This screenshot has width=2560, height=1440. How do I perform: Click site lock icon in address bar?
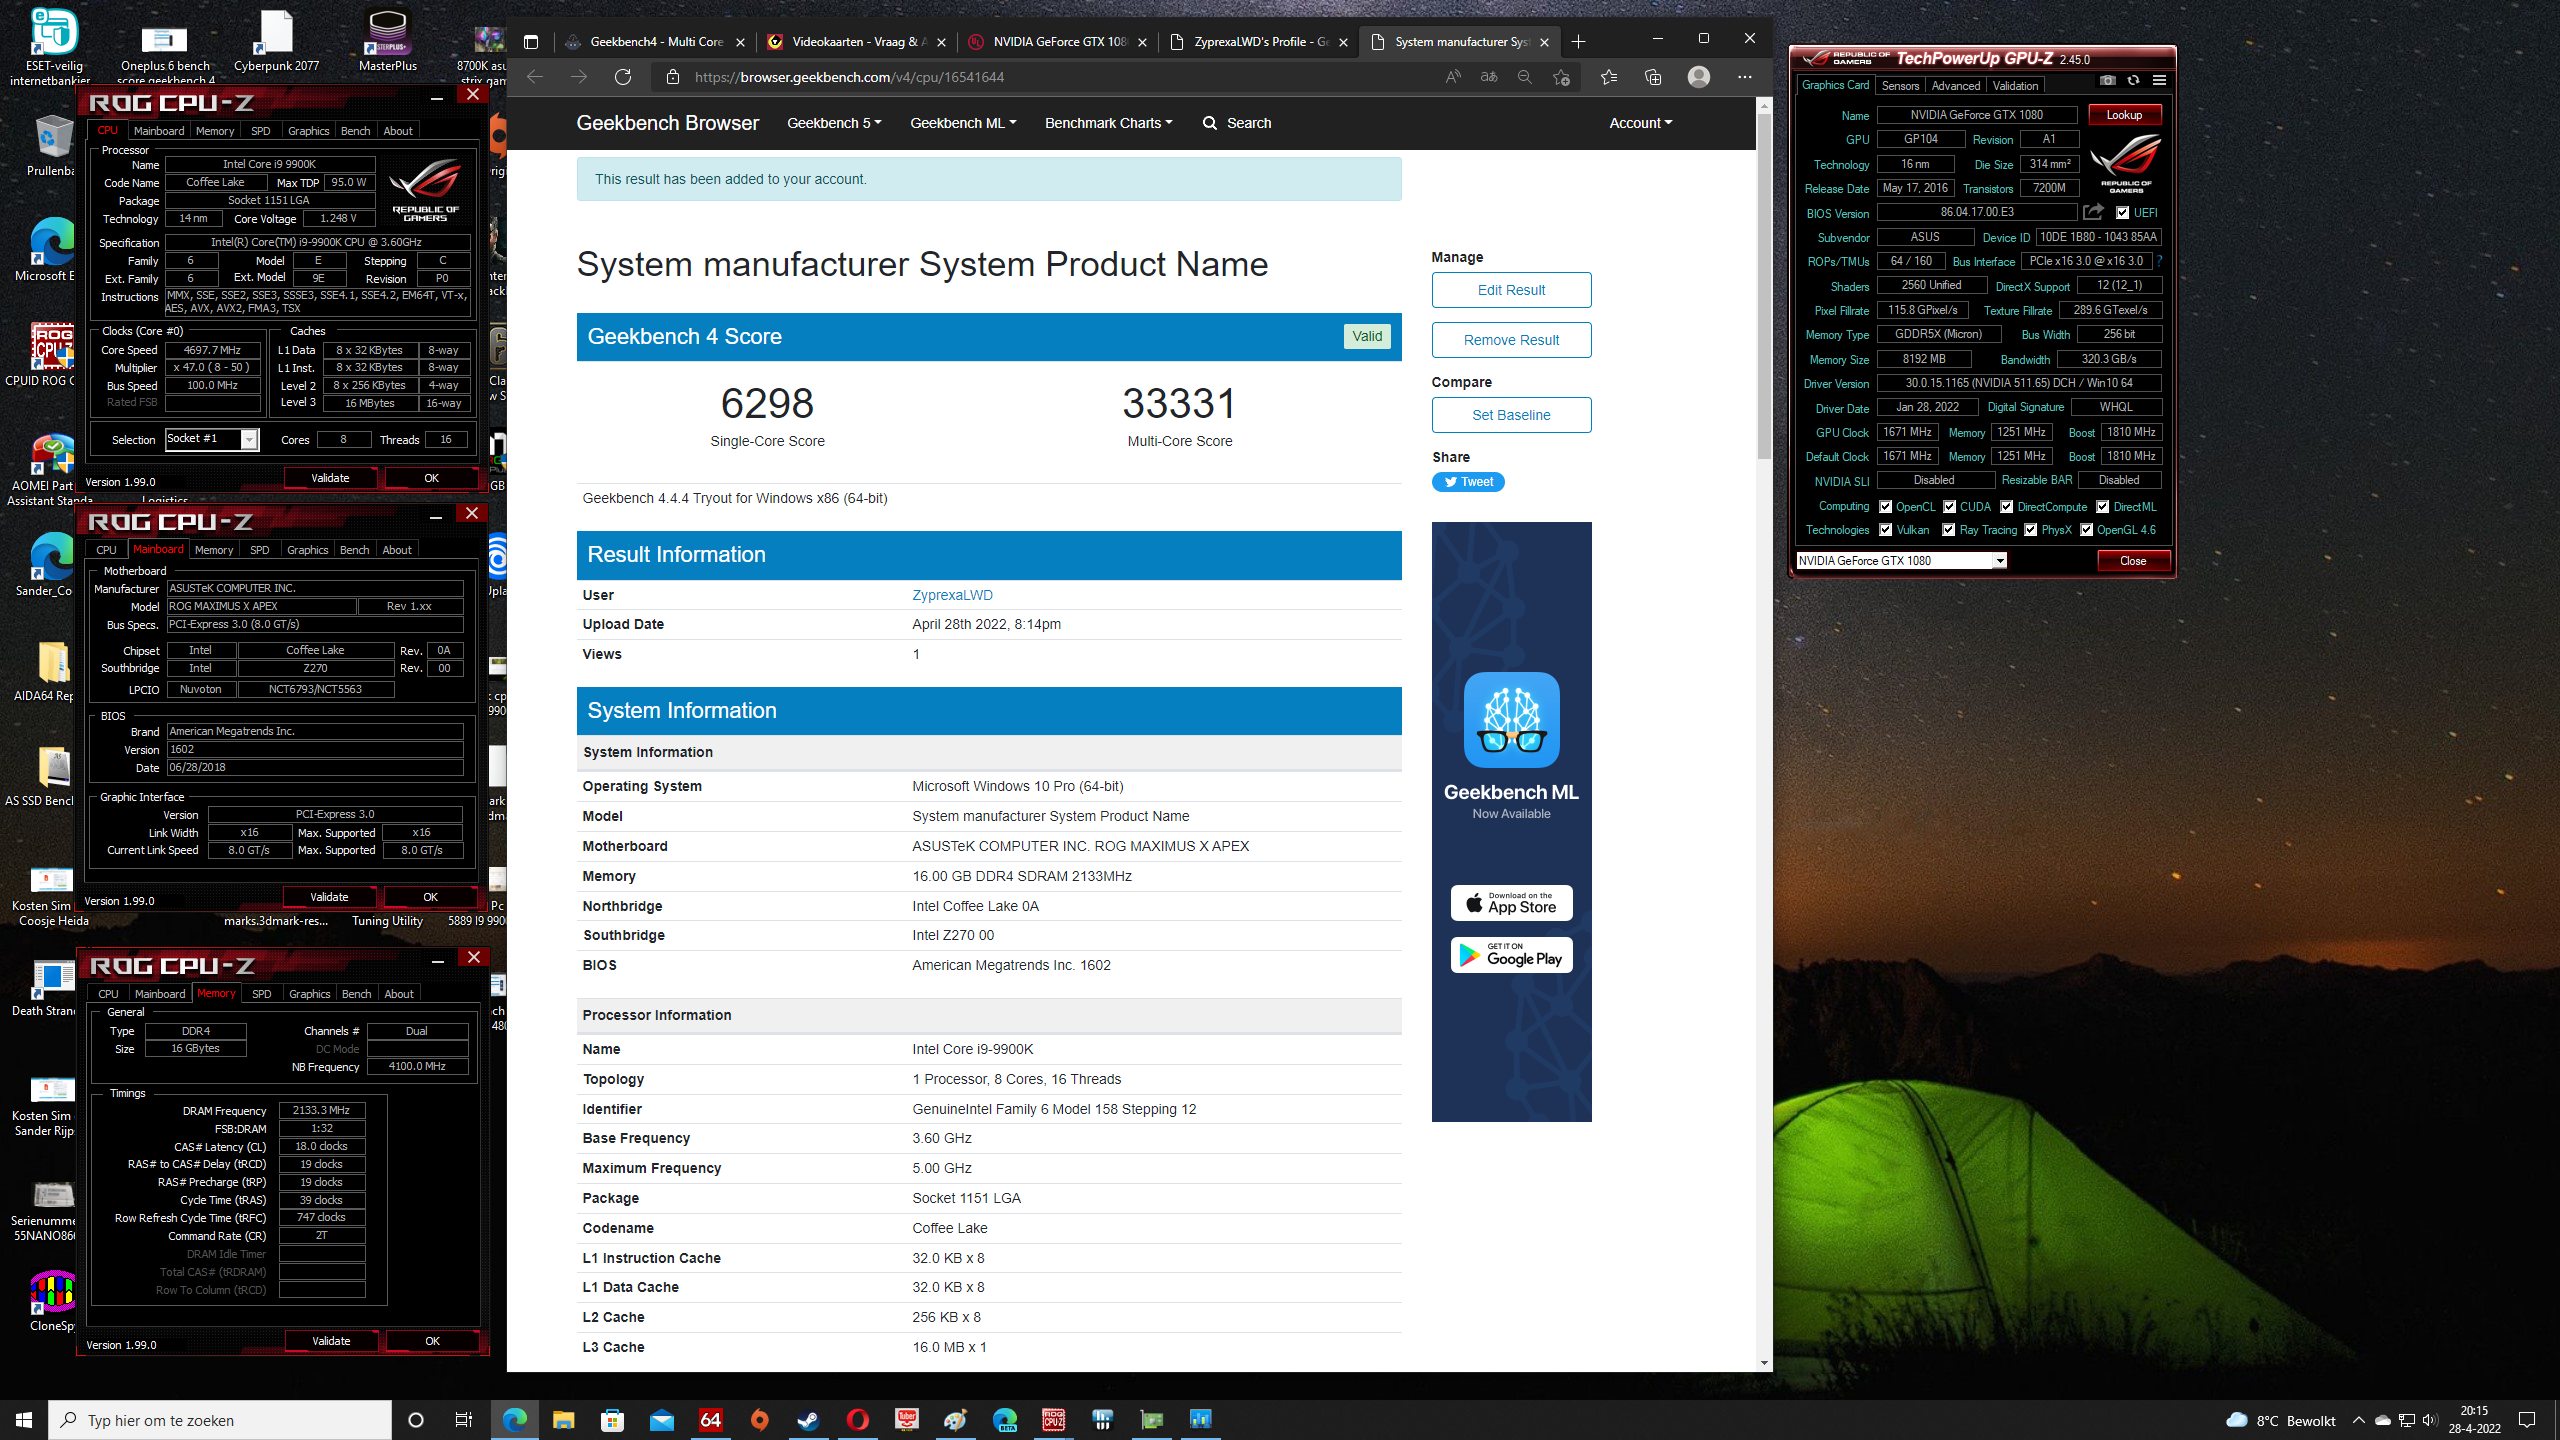click(673, 77)
